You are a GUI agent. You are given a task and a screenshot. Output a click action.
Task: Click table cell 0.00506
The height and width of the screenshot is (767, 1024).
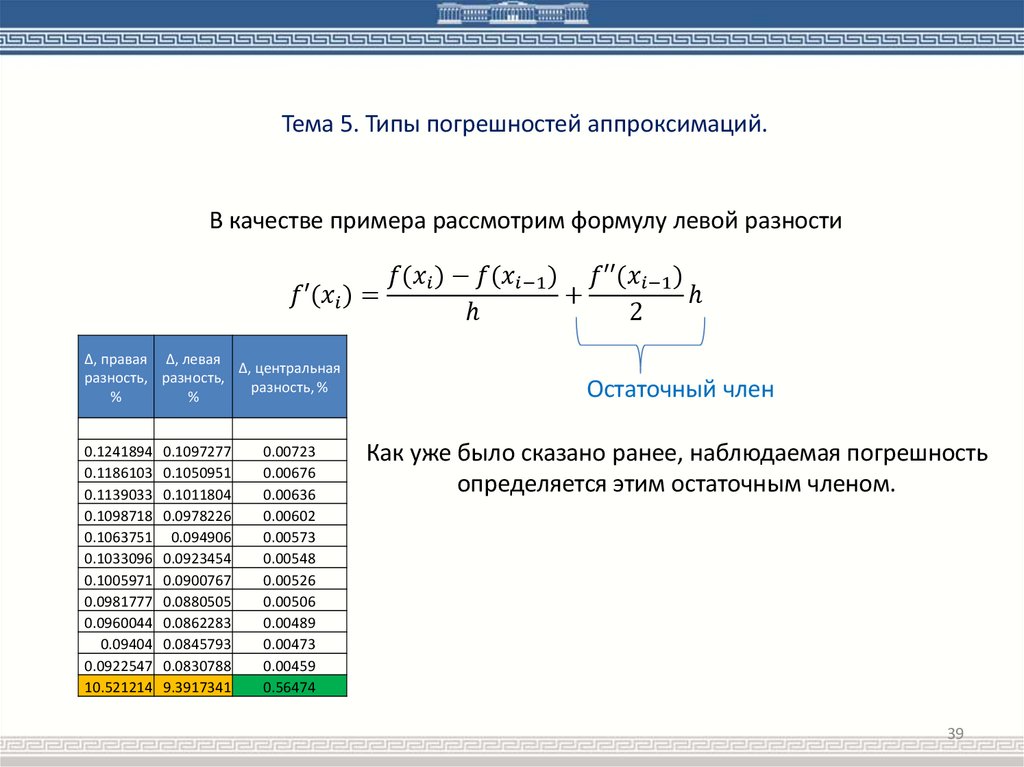tap(289, 601)
